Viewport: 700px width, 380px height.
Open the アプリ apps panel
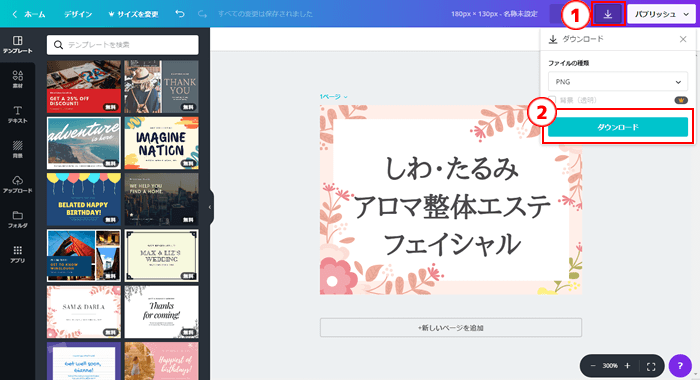coord(17,254)
